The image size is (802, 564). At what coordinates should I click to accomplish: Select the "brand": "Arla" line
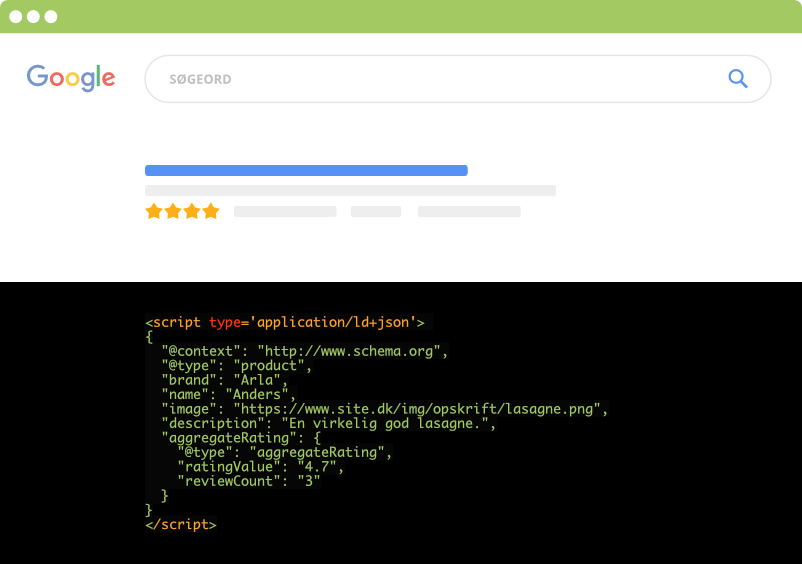pos(225,380)
